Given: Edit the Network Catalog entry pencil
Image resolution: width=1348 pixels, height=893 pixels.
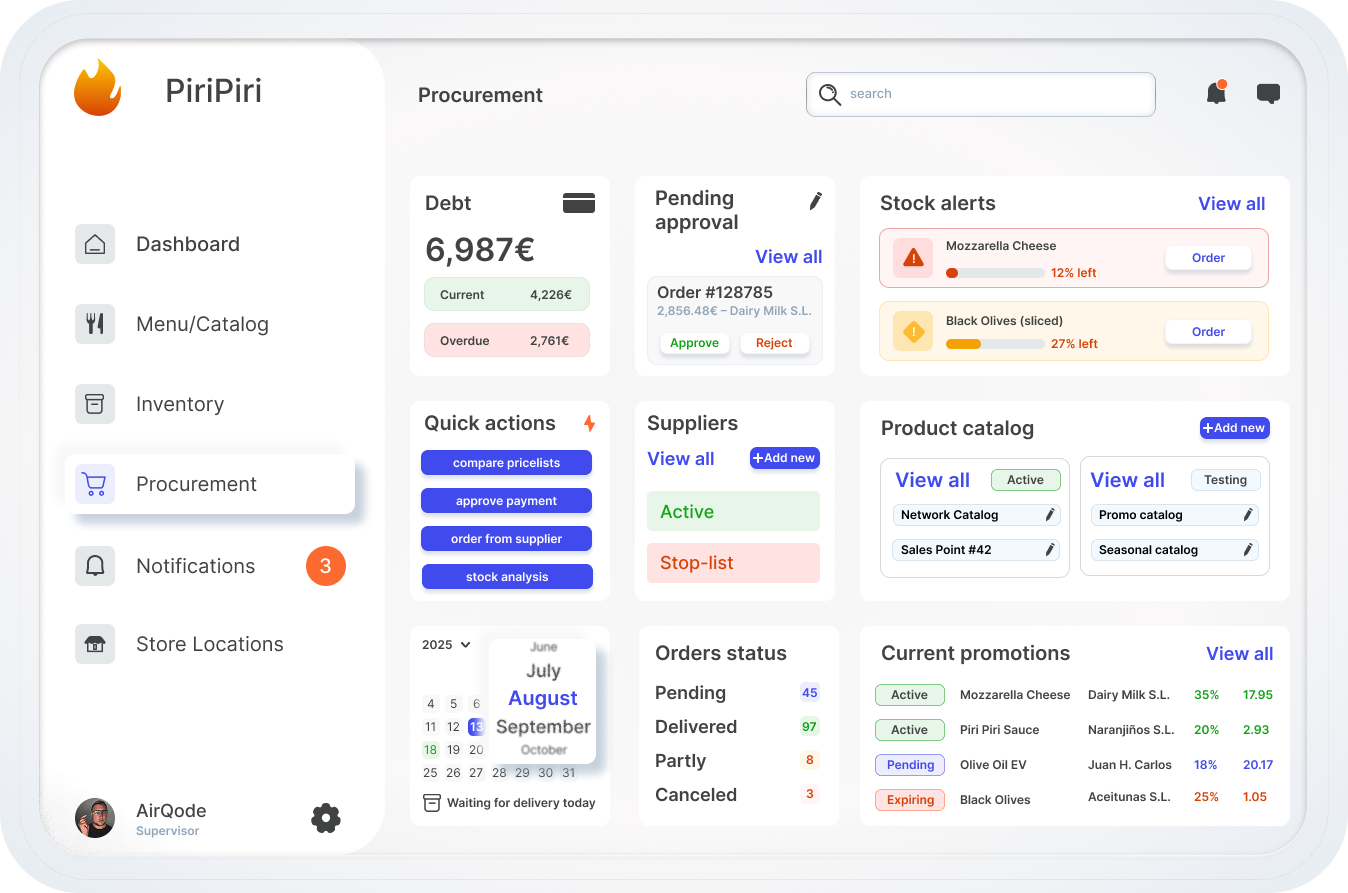Looking at the screenshot, I should click(1050, 515).
